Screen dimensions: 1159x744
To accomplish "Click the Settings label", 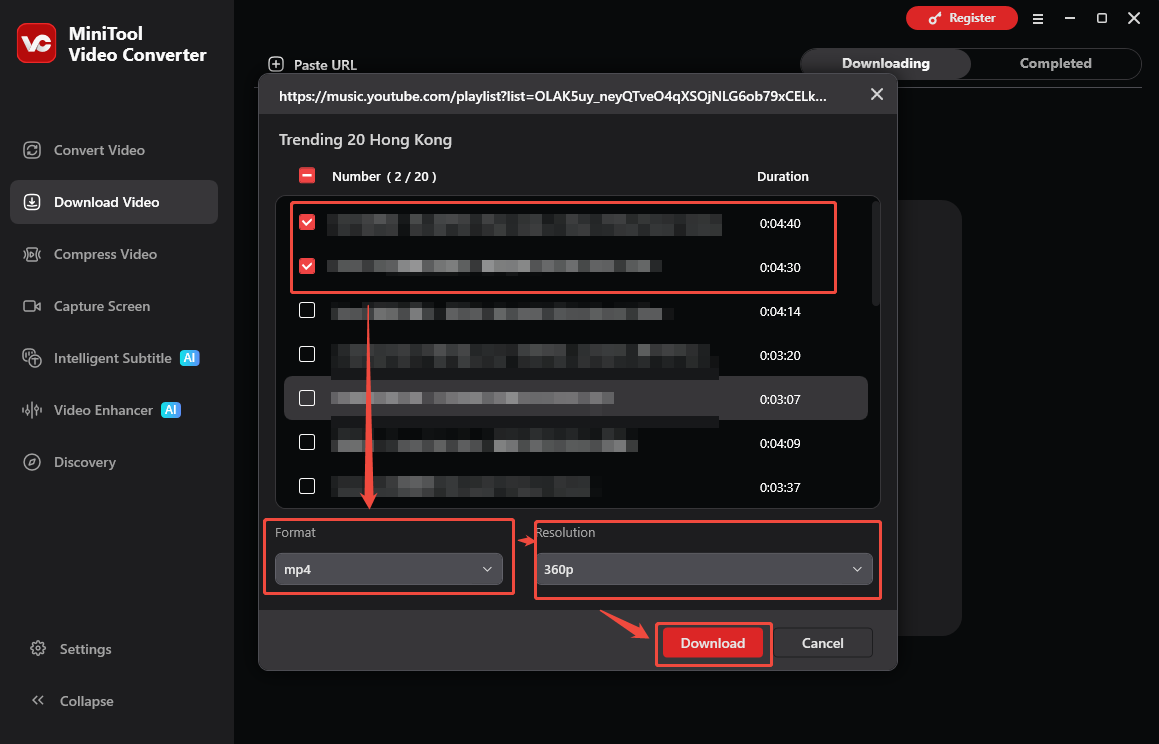I will (x=86, y=649).
